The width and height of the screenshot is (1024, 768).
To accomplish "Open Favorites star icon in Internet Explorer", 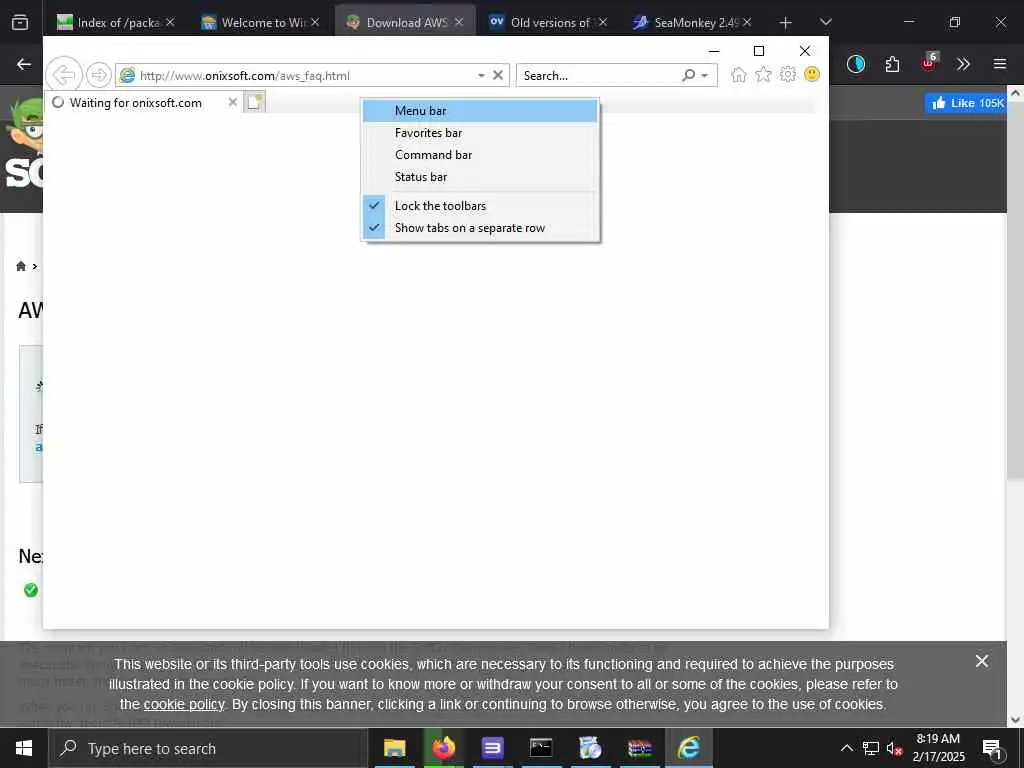I will [763, 75].
